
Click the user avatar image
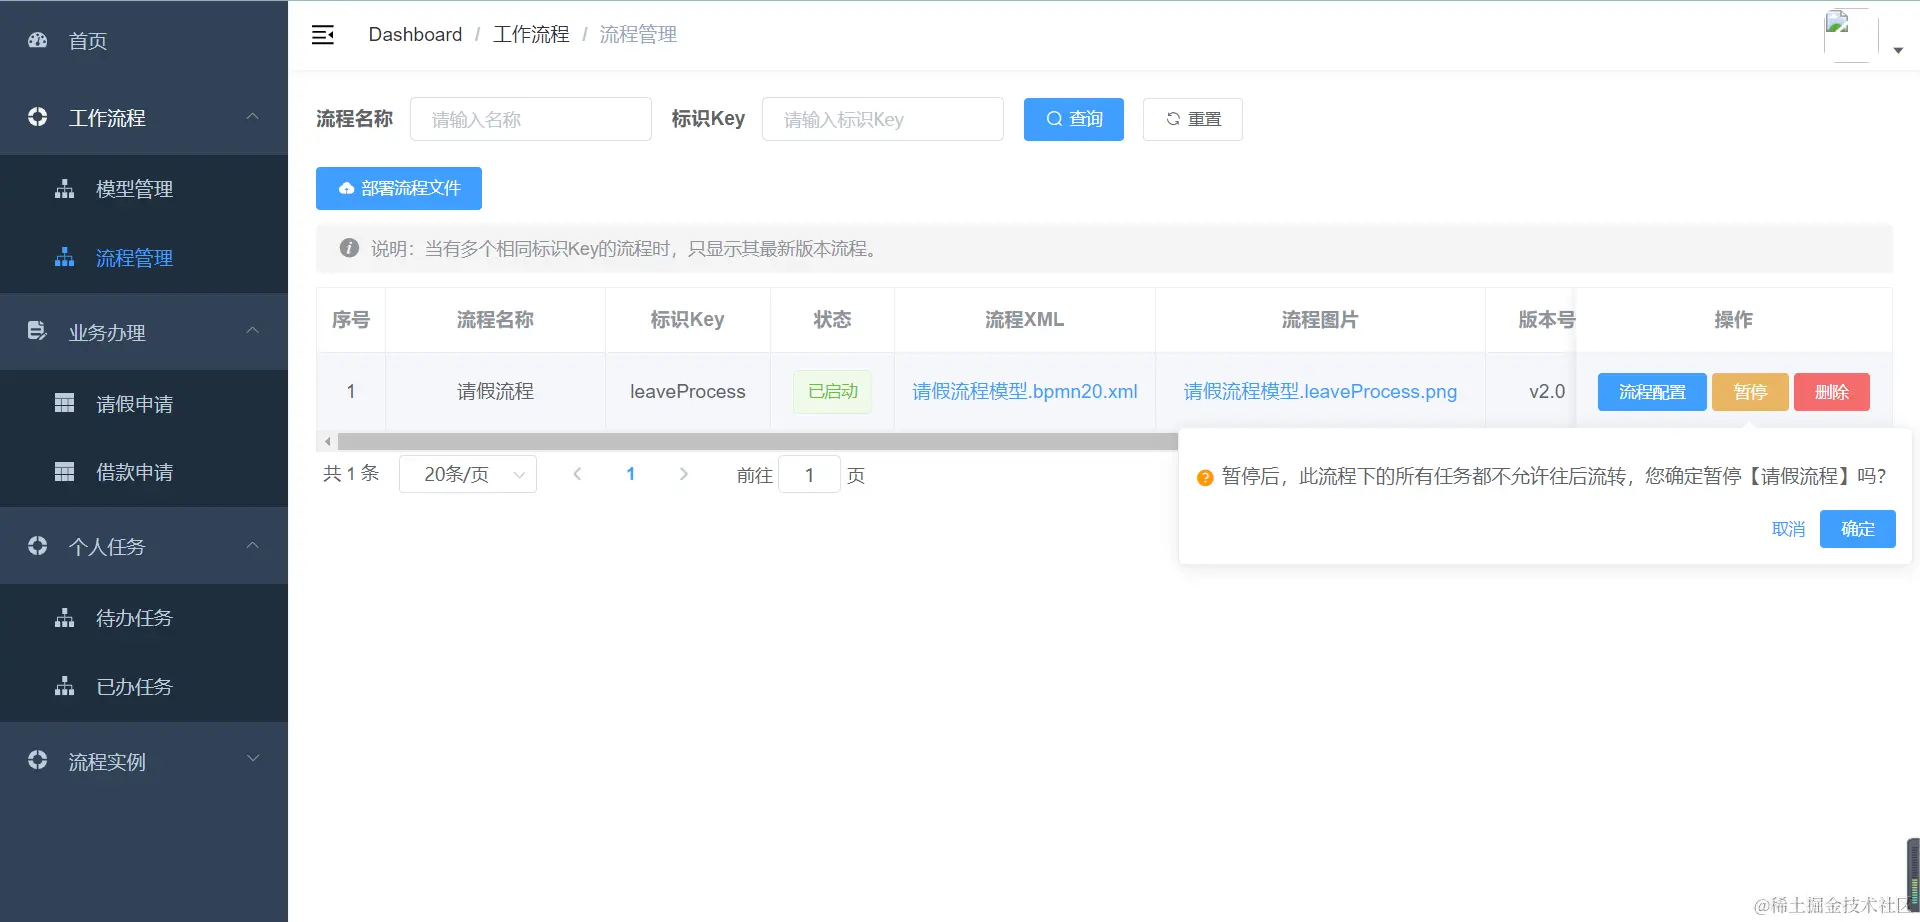pos(1850,35)
